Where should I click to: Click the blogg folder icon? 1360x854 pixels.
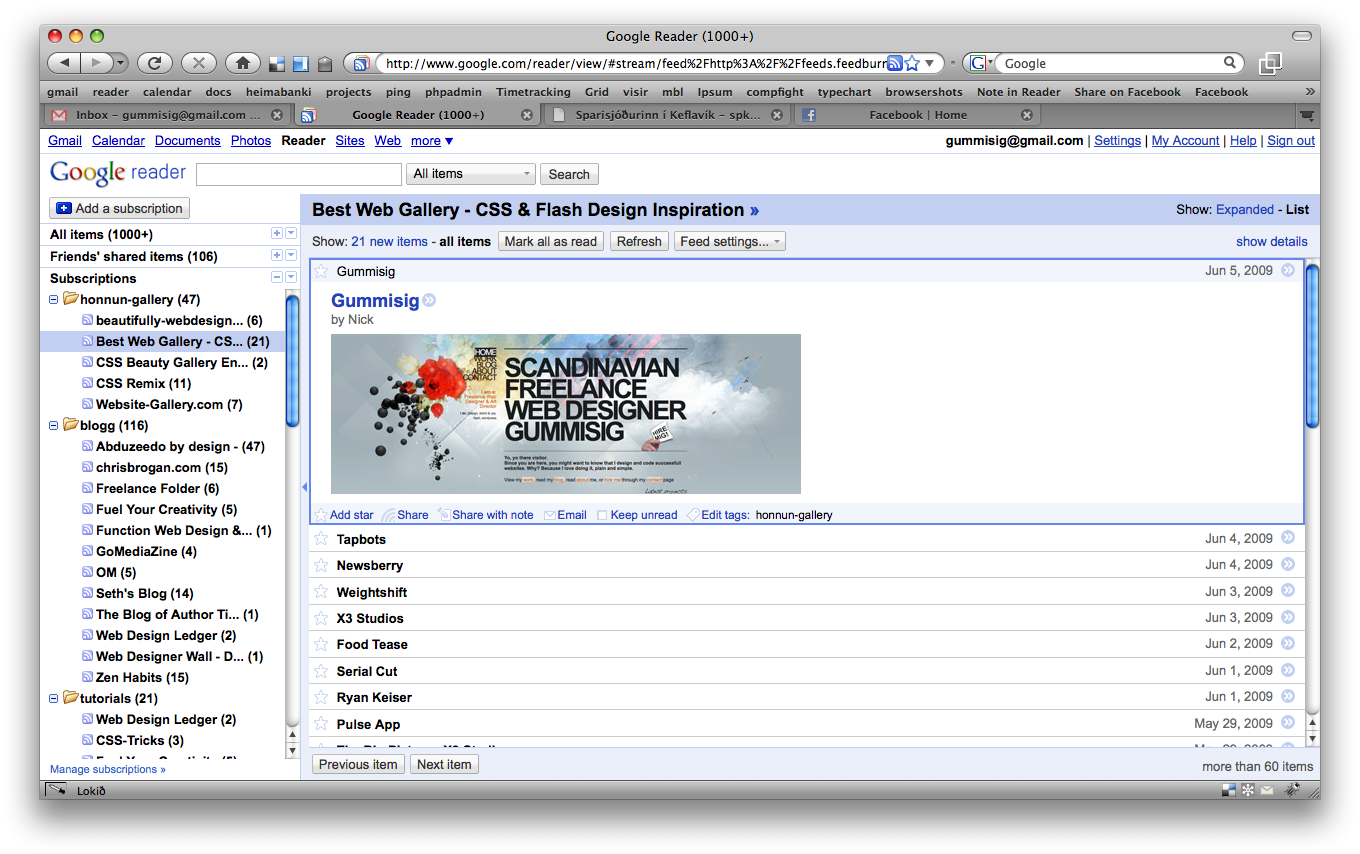[x=70, y=425]
